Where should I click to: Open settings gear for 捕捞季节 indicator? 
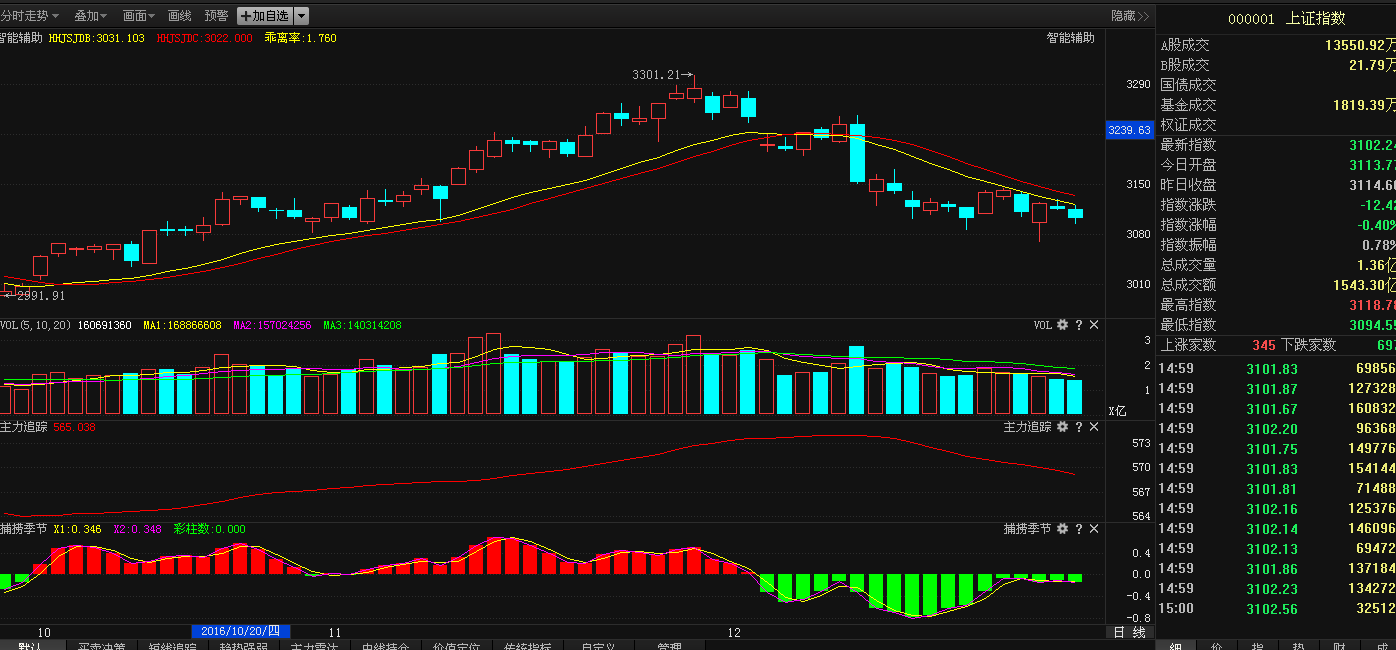[1063, 529]
